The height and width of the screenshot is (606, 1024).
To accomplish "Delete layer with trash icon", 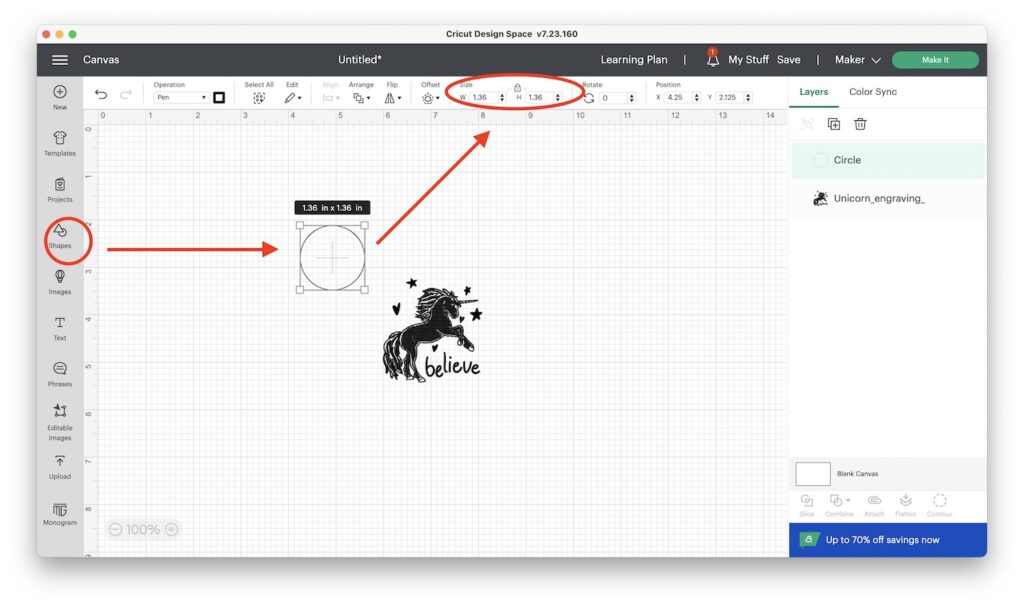I will point(860,124).
